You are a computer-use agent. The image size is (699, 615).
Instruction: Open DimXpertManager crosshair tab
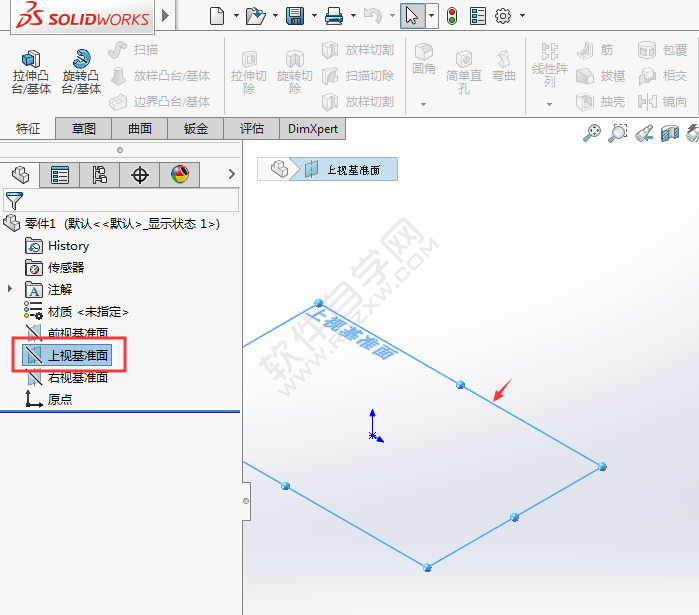click(140, 175)
